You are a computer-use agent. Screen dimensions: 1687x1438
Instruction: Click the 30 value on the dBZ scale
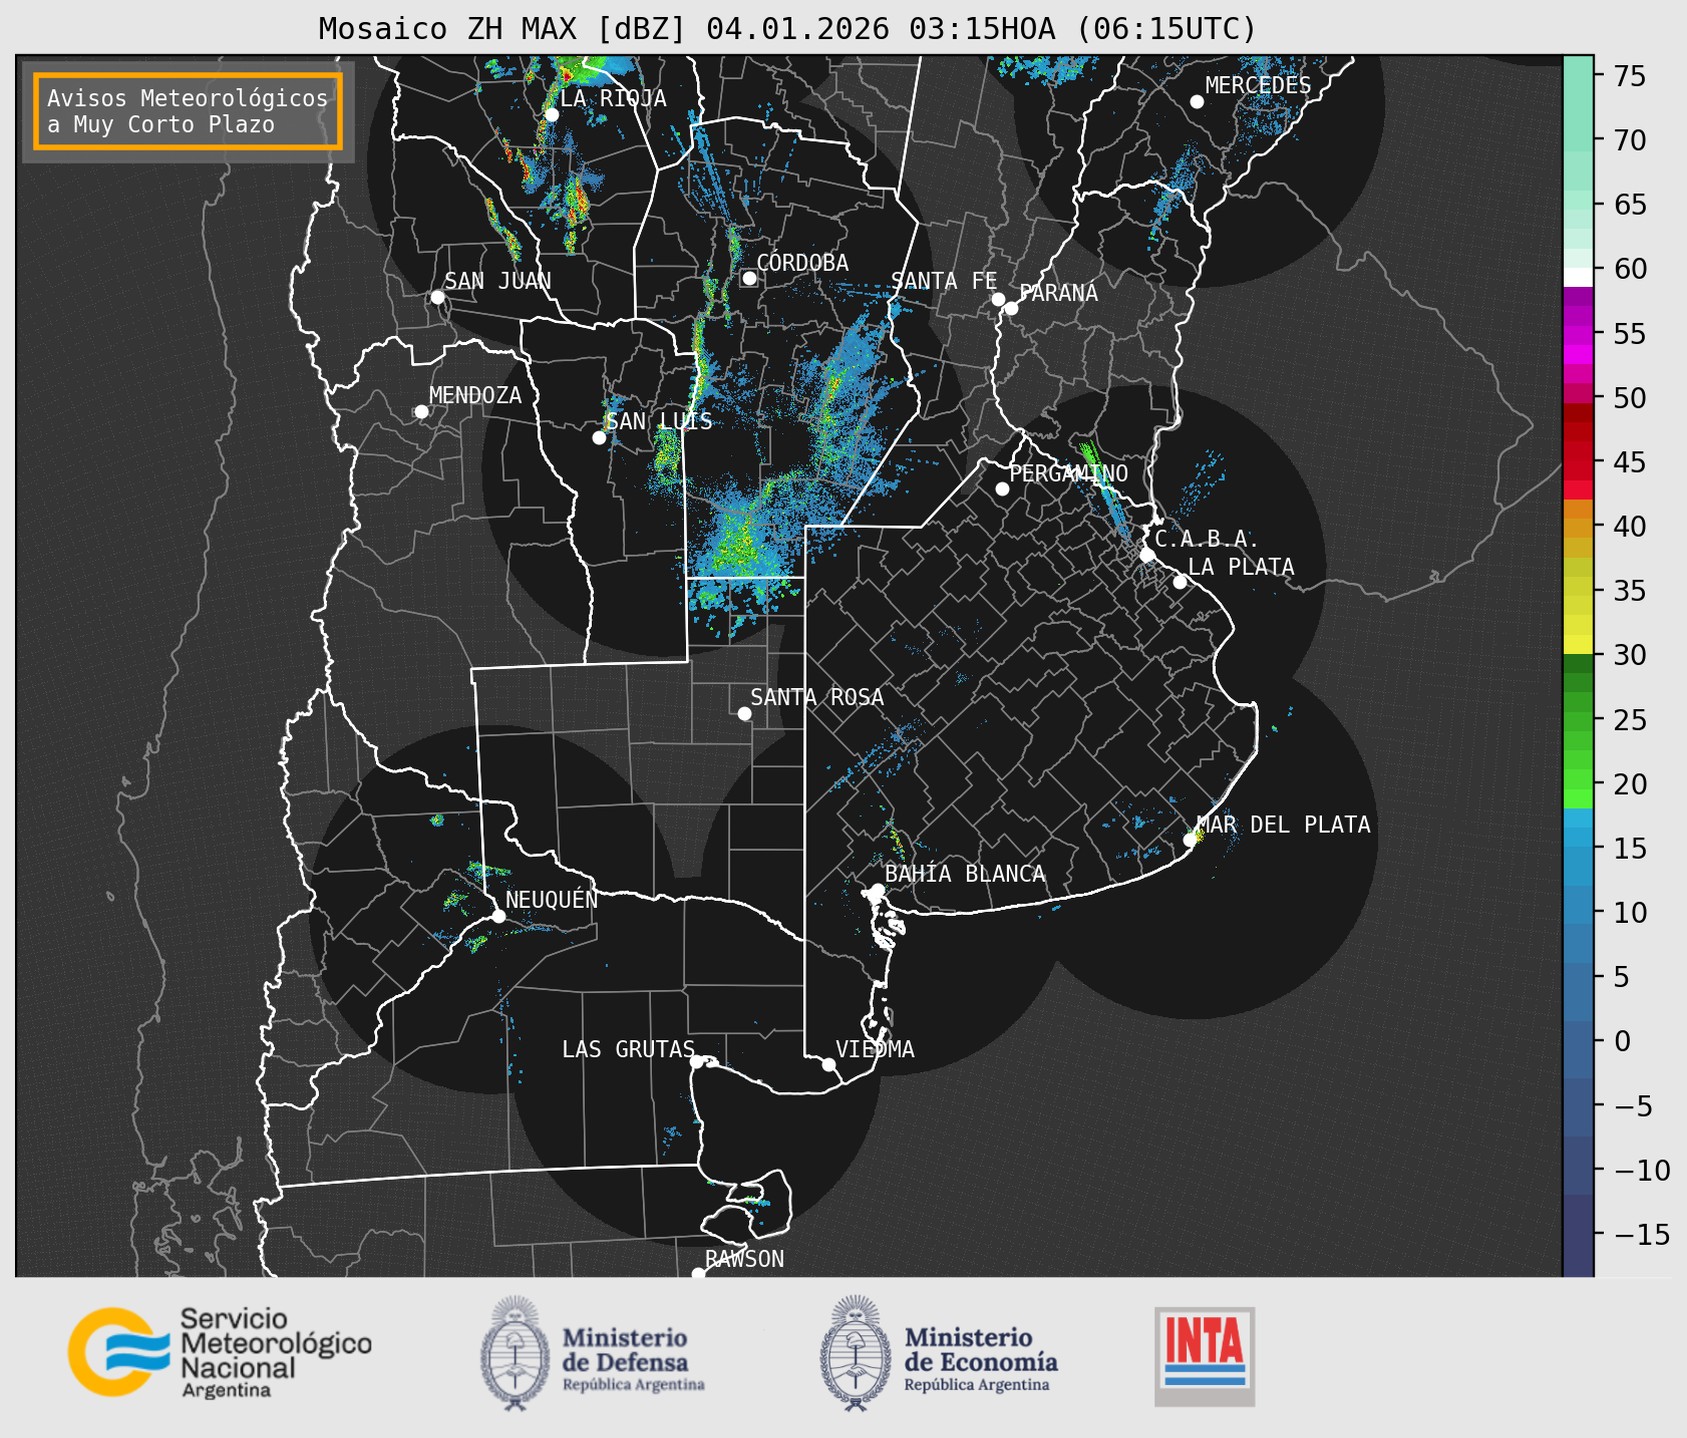click(1629, 655)
